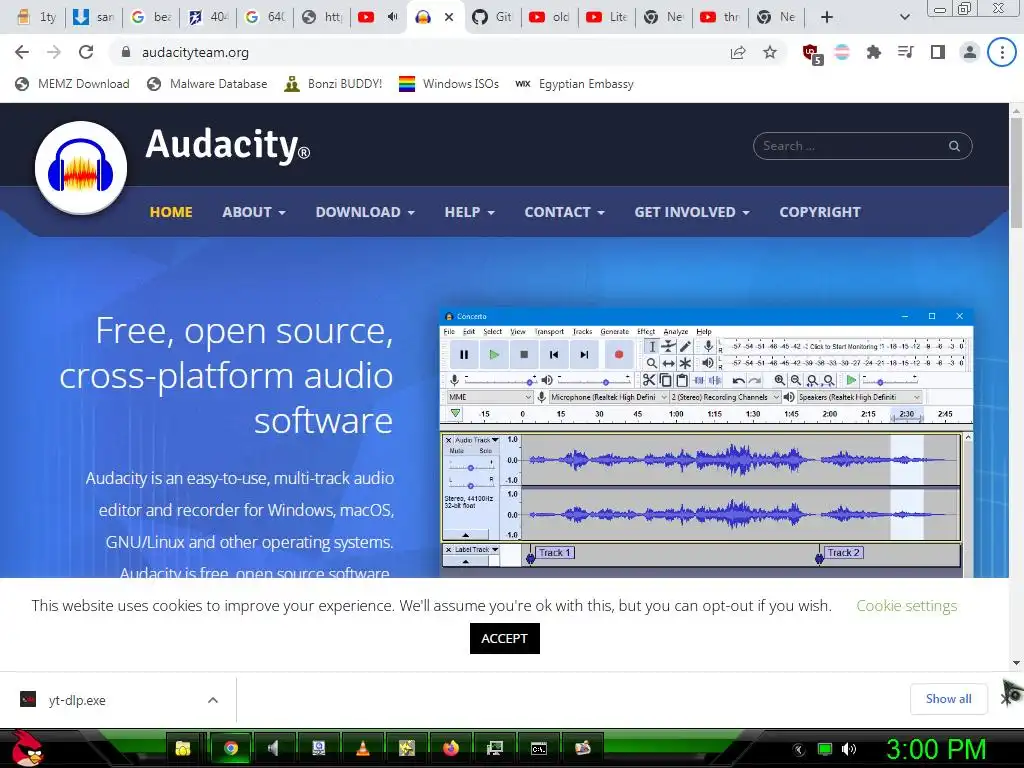This screenshot has height=768, width=1024.
Task: Switch to the Google '640' tab
Action: [264, 17]
